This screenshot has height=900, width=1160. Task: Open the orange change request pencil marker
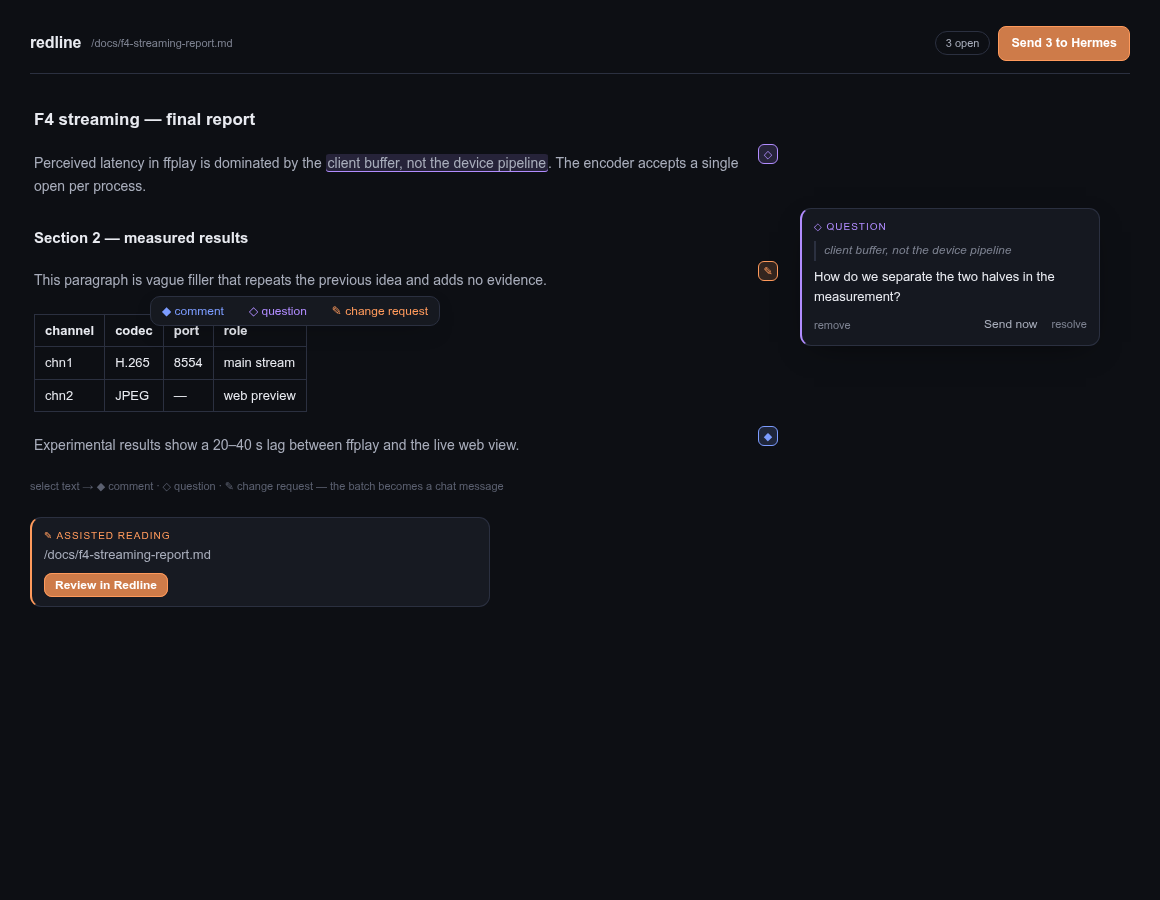tap(767, 271)
